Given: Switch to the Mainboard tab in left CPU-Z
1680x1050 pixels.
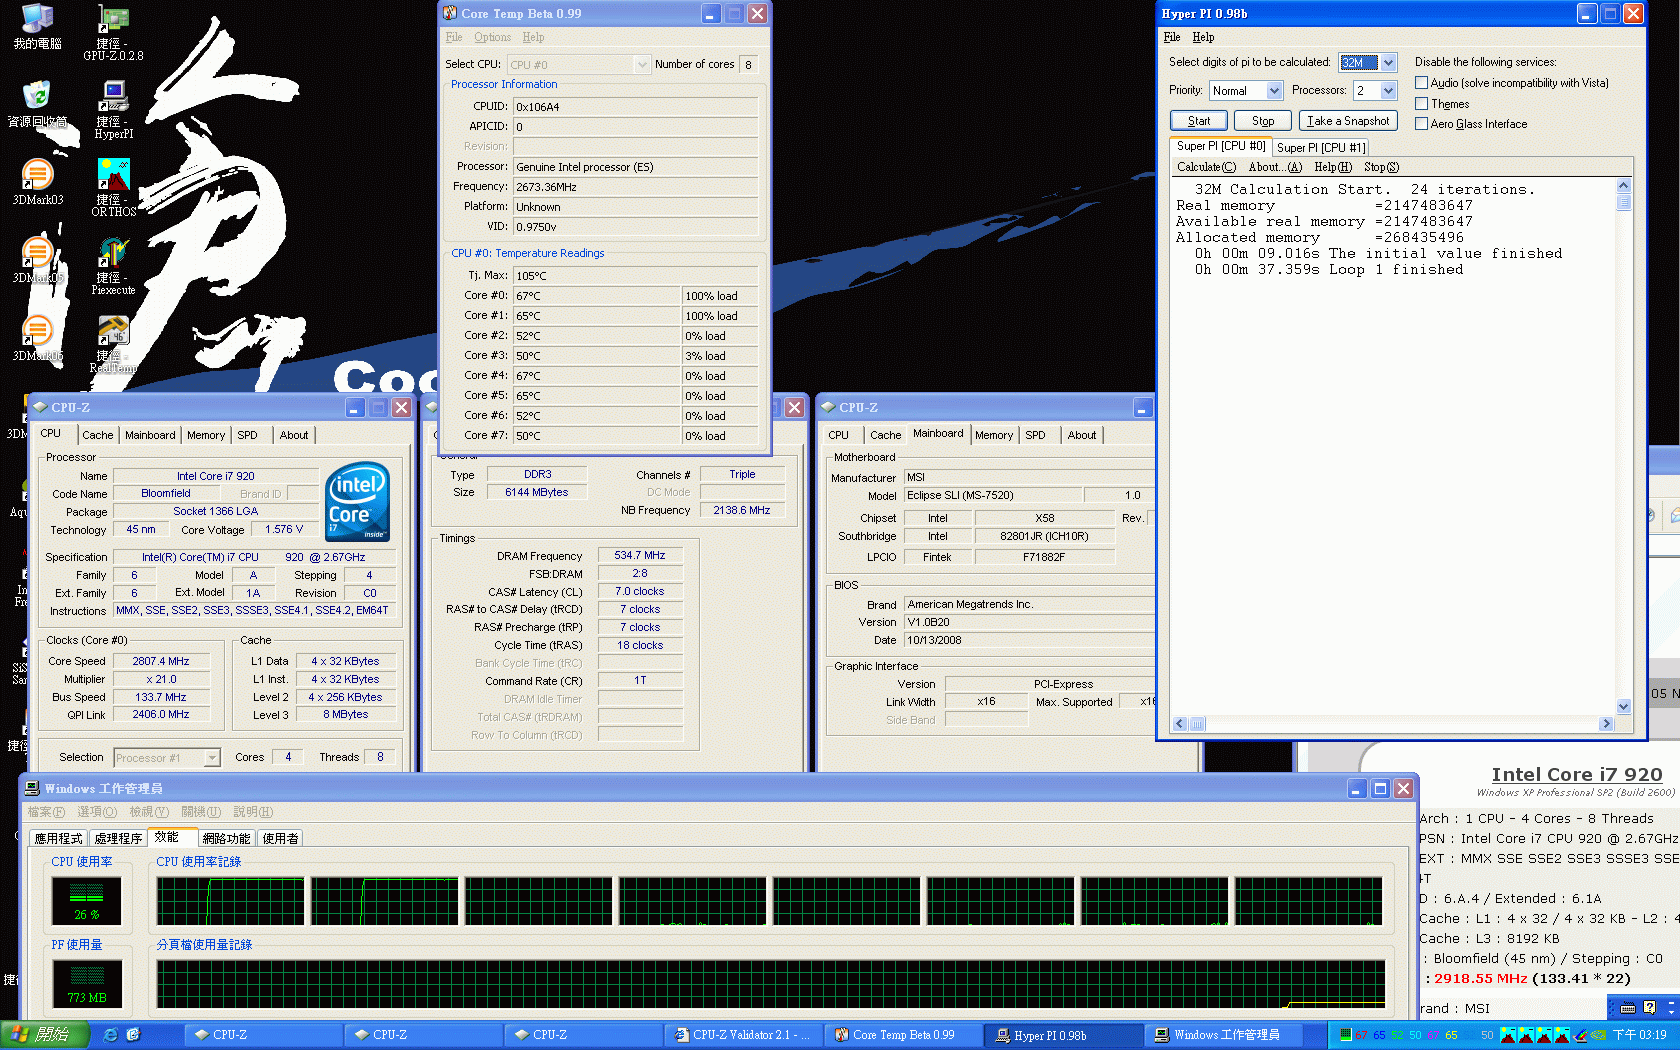Looking at the screenshot, I should click(150, 435).
